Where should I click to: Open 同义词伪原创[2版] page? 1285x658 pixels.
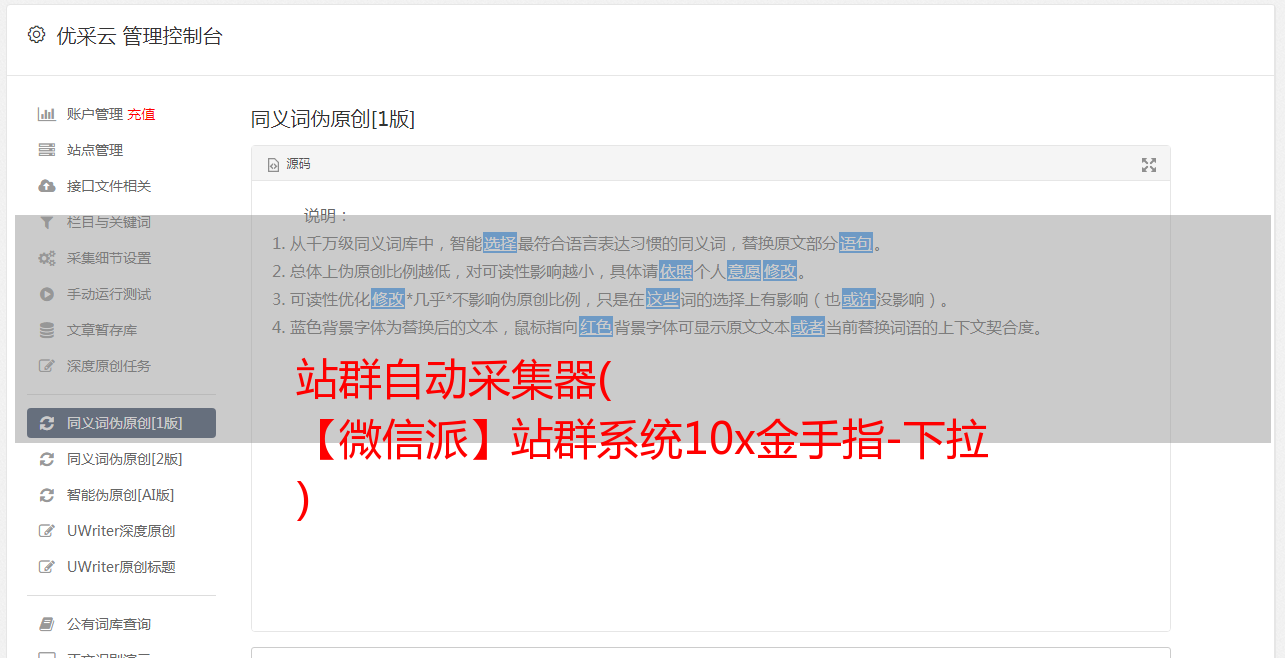coord(115,459)
